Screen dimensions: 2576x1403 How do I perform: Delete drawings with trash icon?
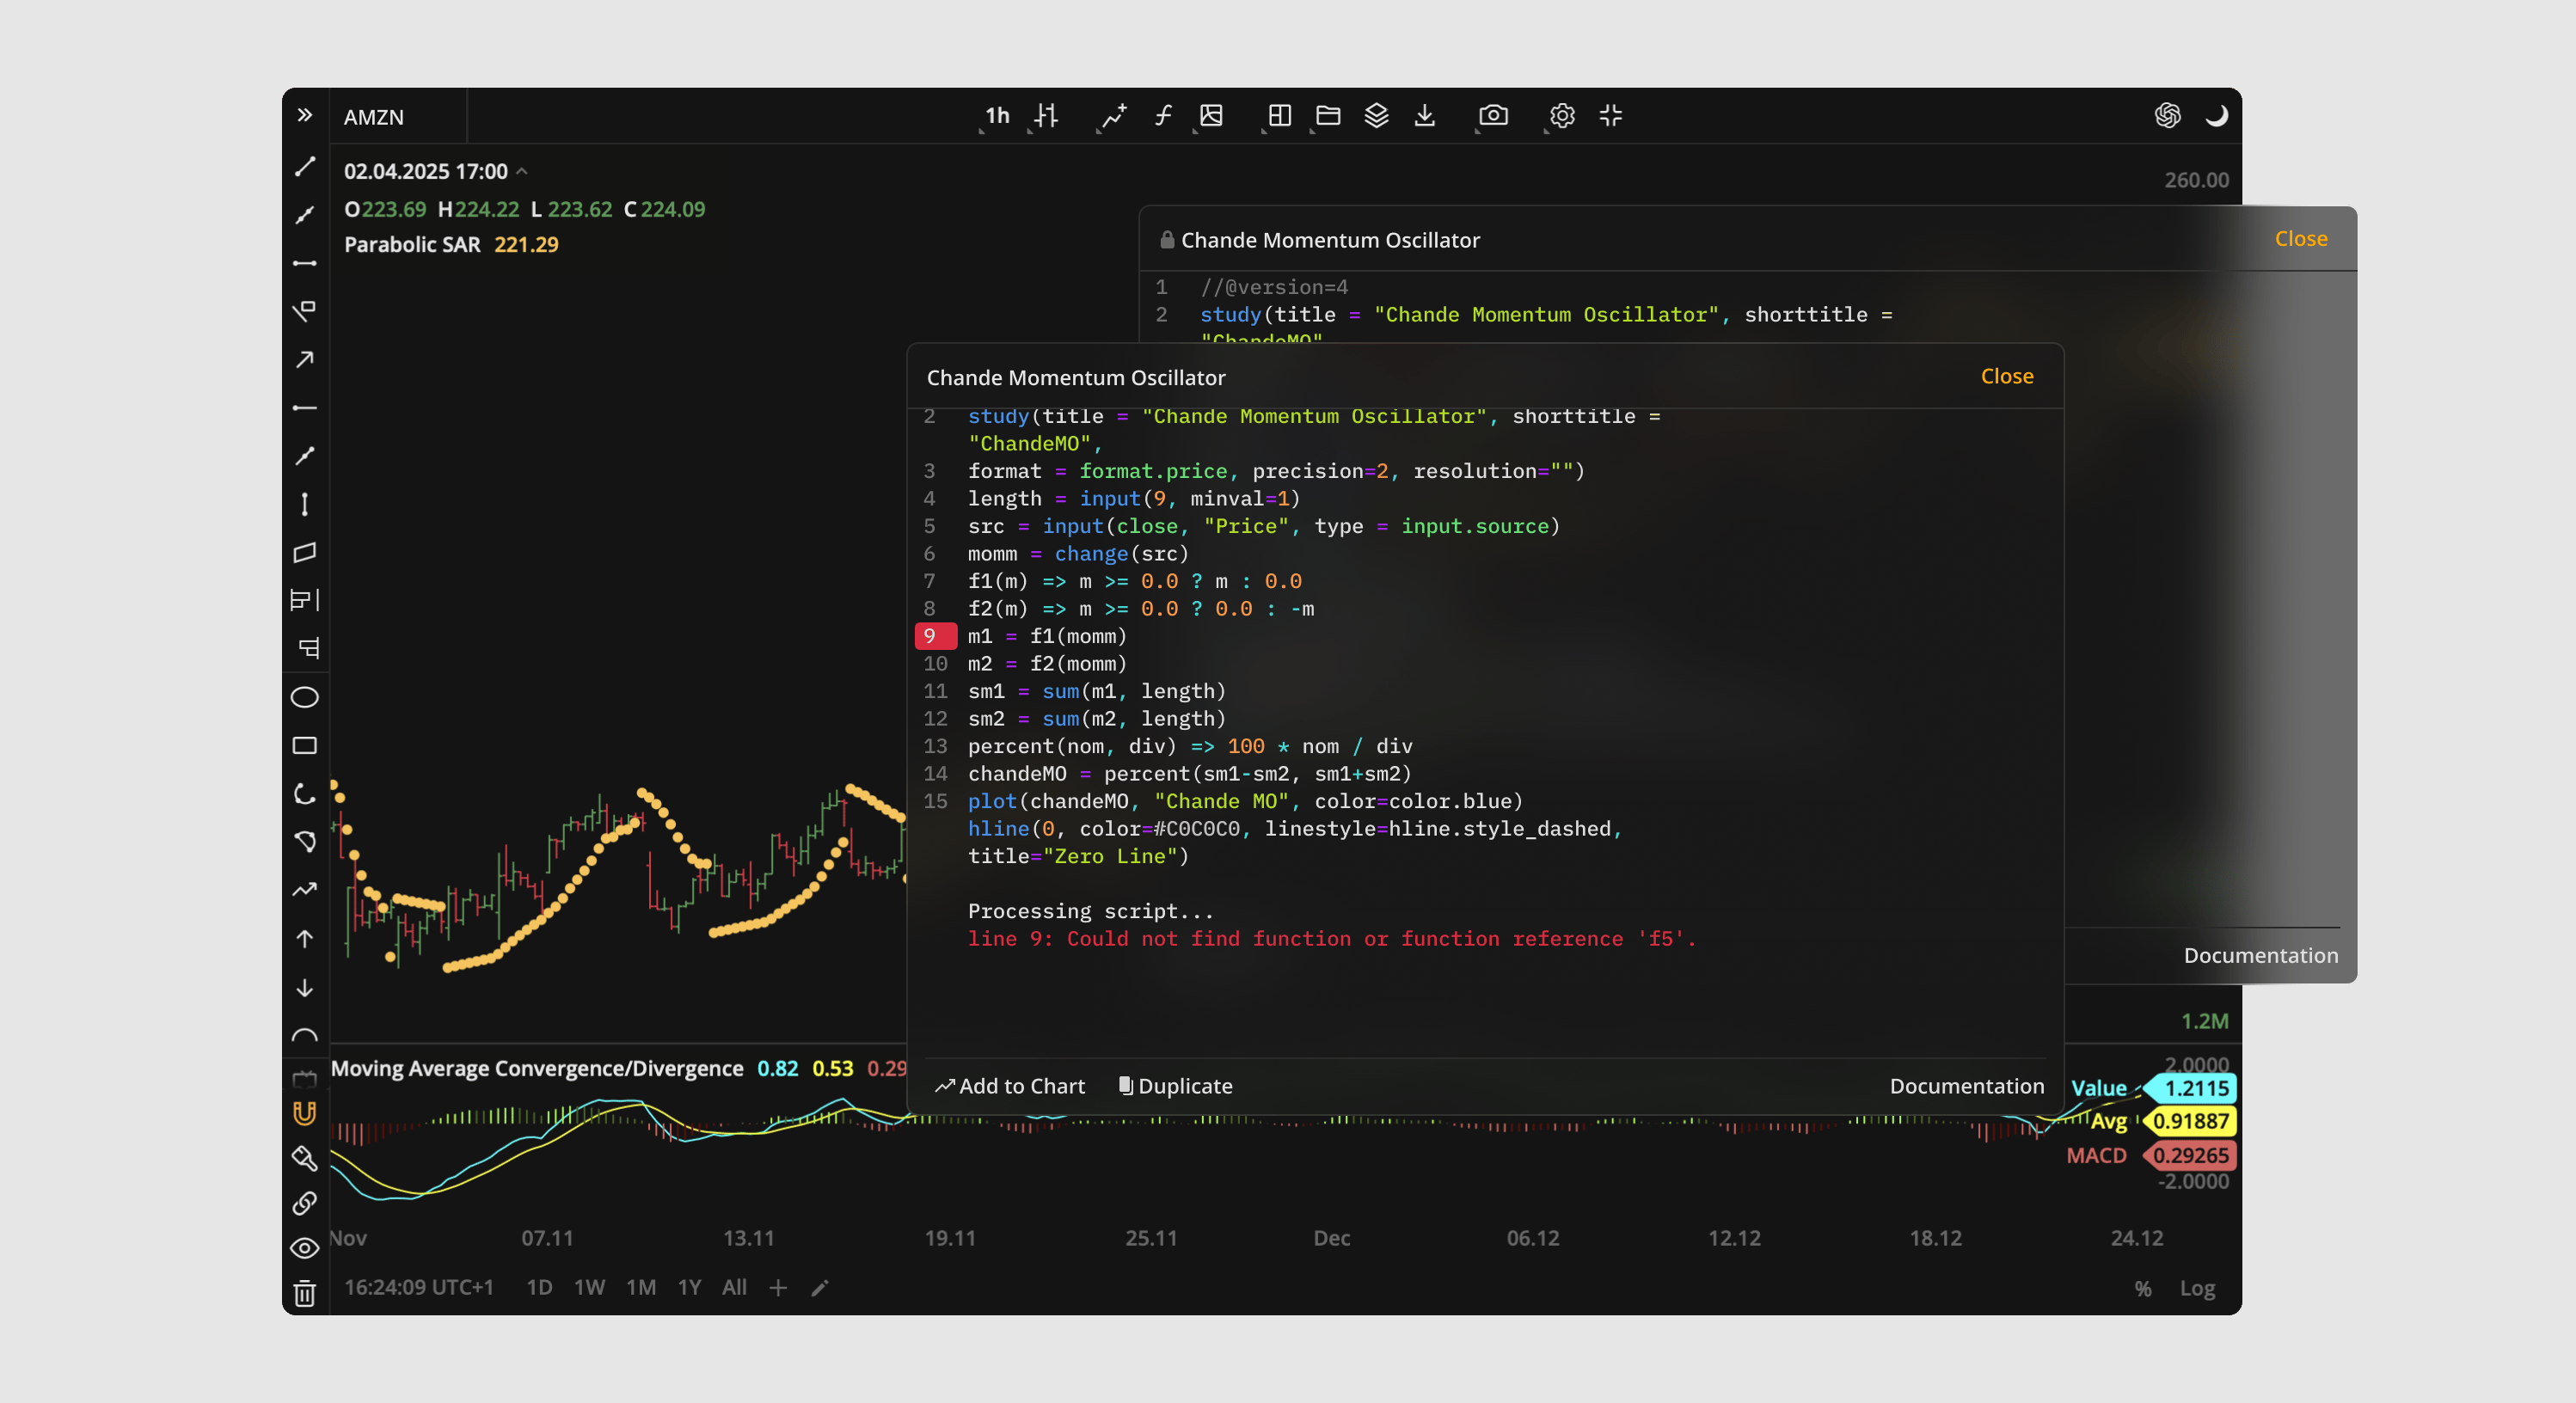pos(305,1294)
